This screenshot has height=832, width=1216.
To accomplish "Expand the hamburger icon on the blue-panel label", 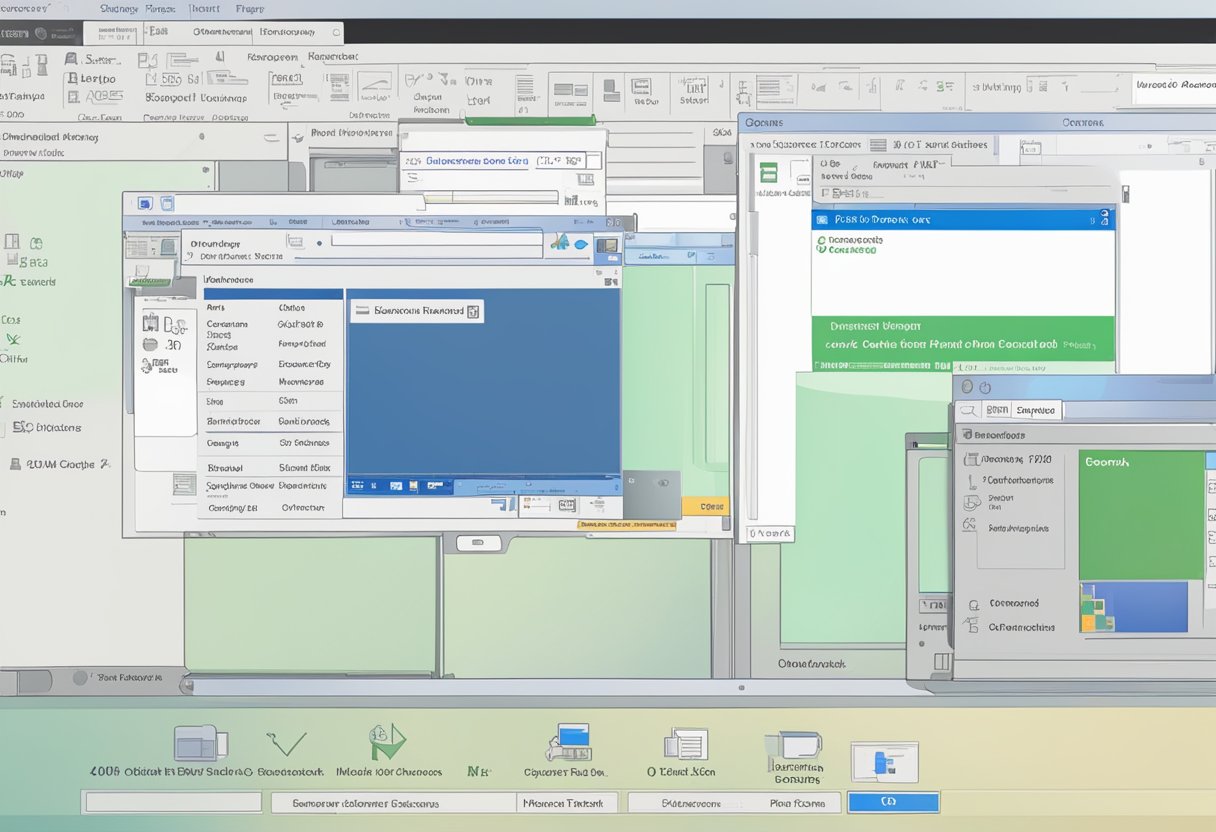I will coord(363,311).
